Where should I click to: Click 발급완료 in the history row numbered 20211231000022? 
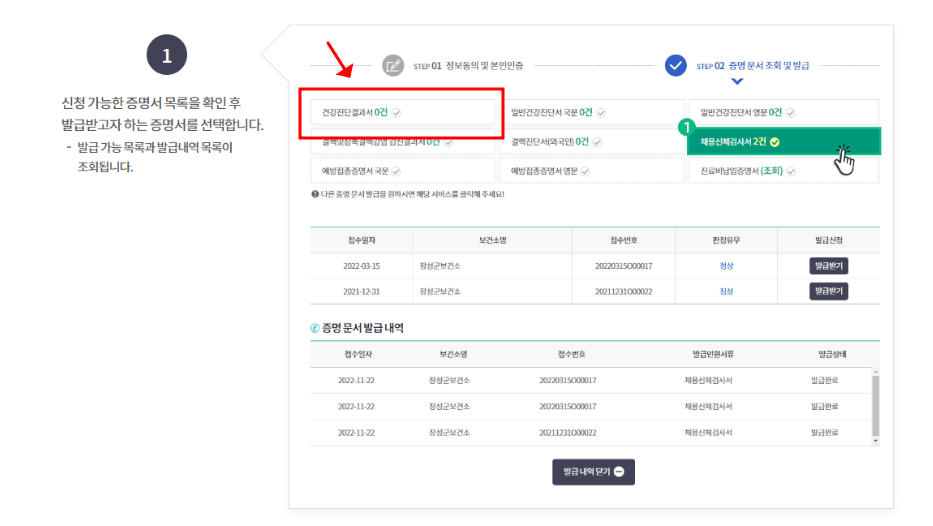(824, 433)
